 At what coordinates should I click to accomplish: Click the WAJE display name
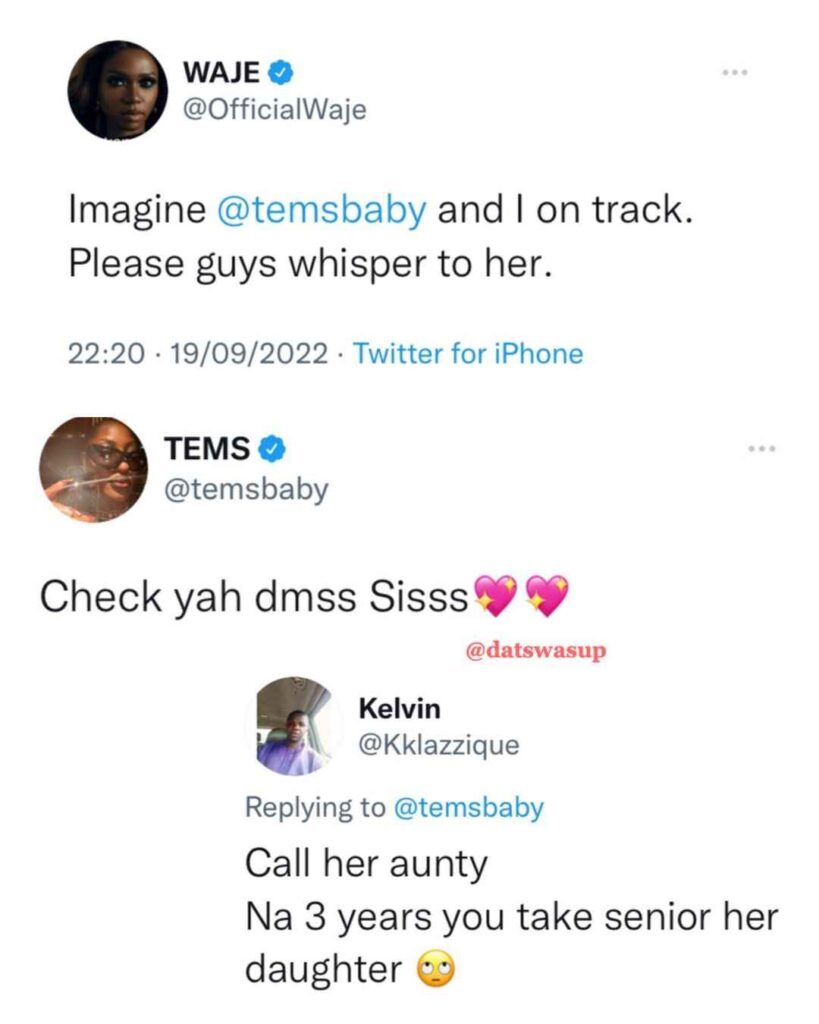[x=222, y=72]
